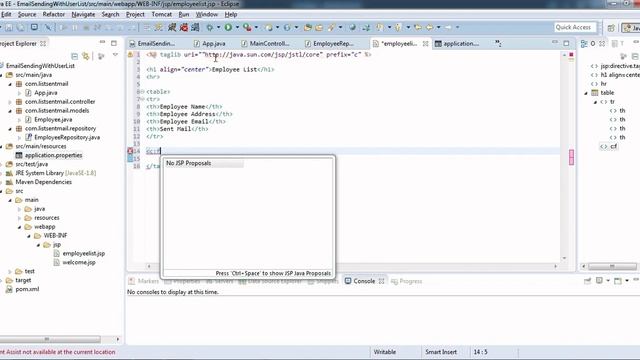Open the Navigate menu
This screenshot has height=360, width=640.
tap(83, 14)
